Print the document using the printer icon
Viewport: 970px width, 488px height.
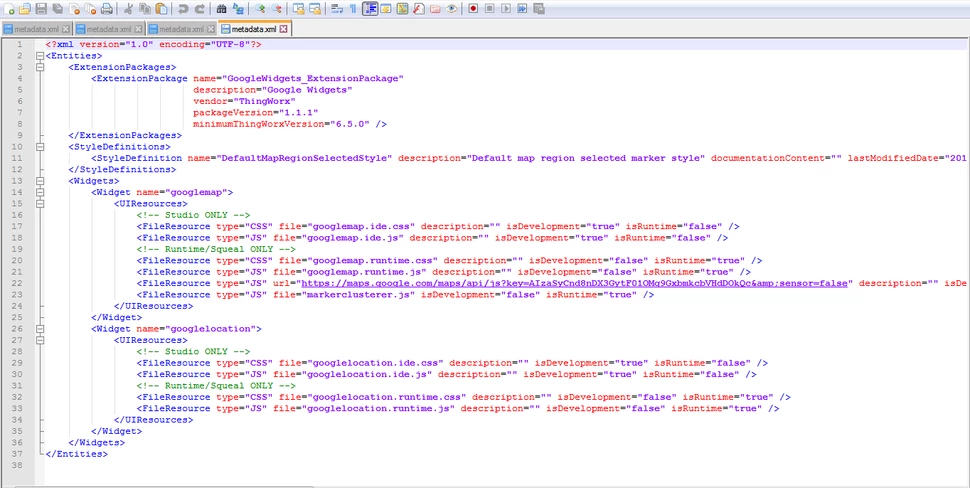(106, 9)
